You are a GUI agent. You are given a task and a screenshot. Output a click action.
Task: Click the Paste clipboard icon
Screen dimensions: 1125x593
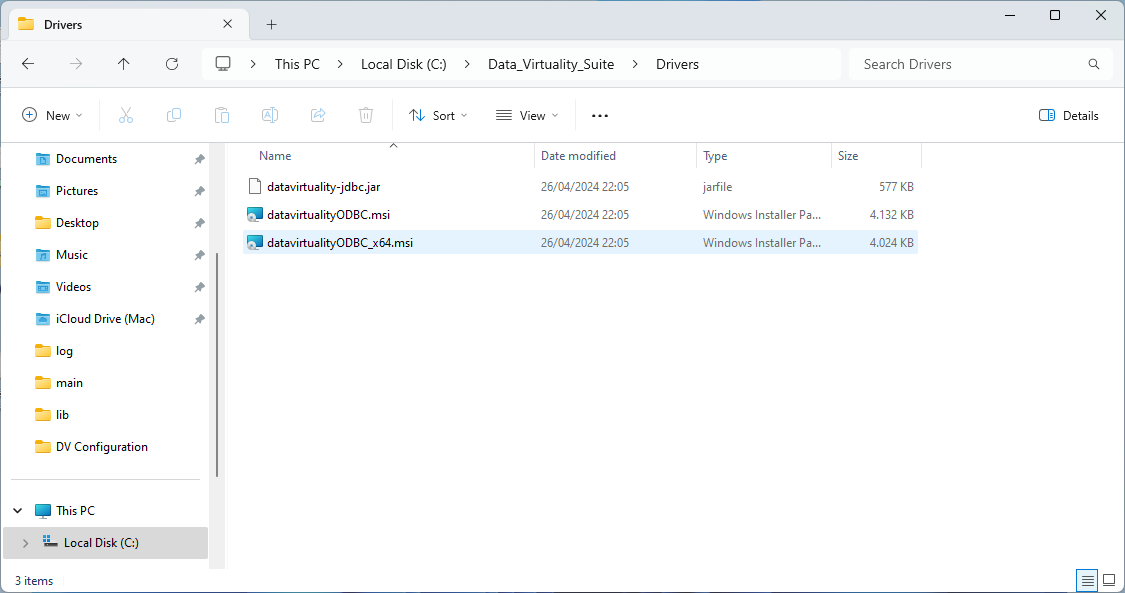(x=222, y=116)
